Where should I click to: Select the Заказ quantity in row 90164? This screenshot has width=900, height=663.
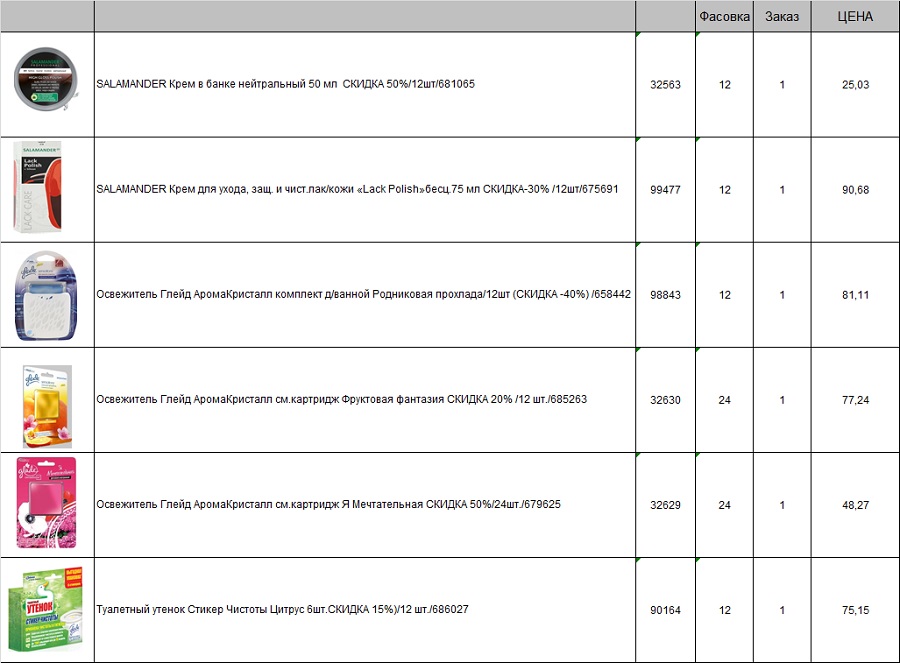click(x=782, y=610)
